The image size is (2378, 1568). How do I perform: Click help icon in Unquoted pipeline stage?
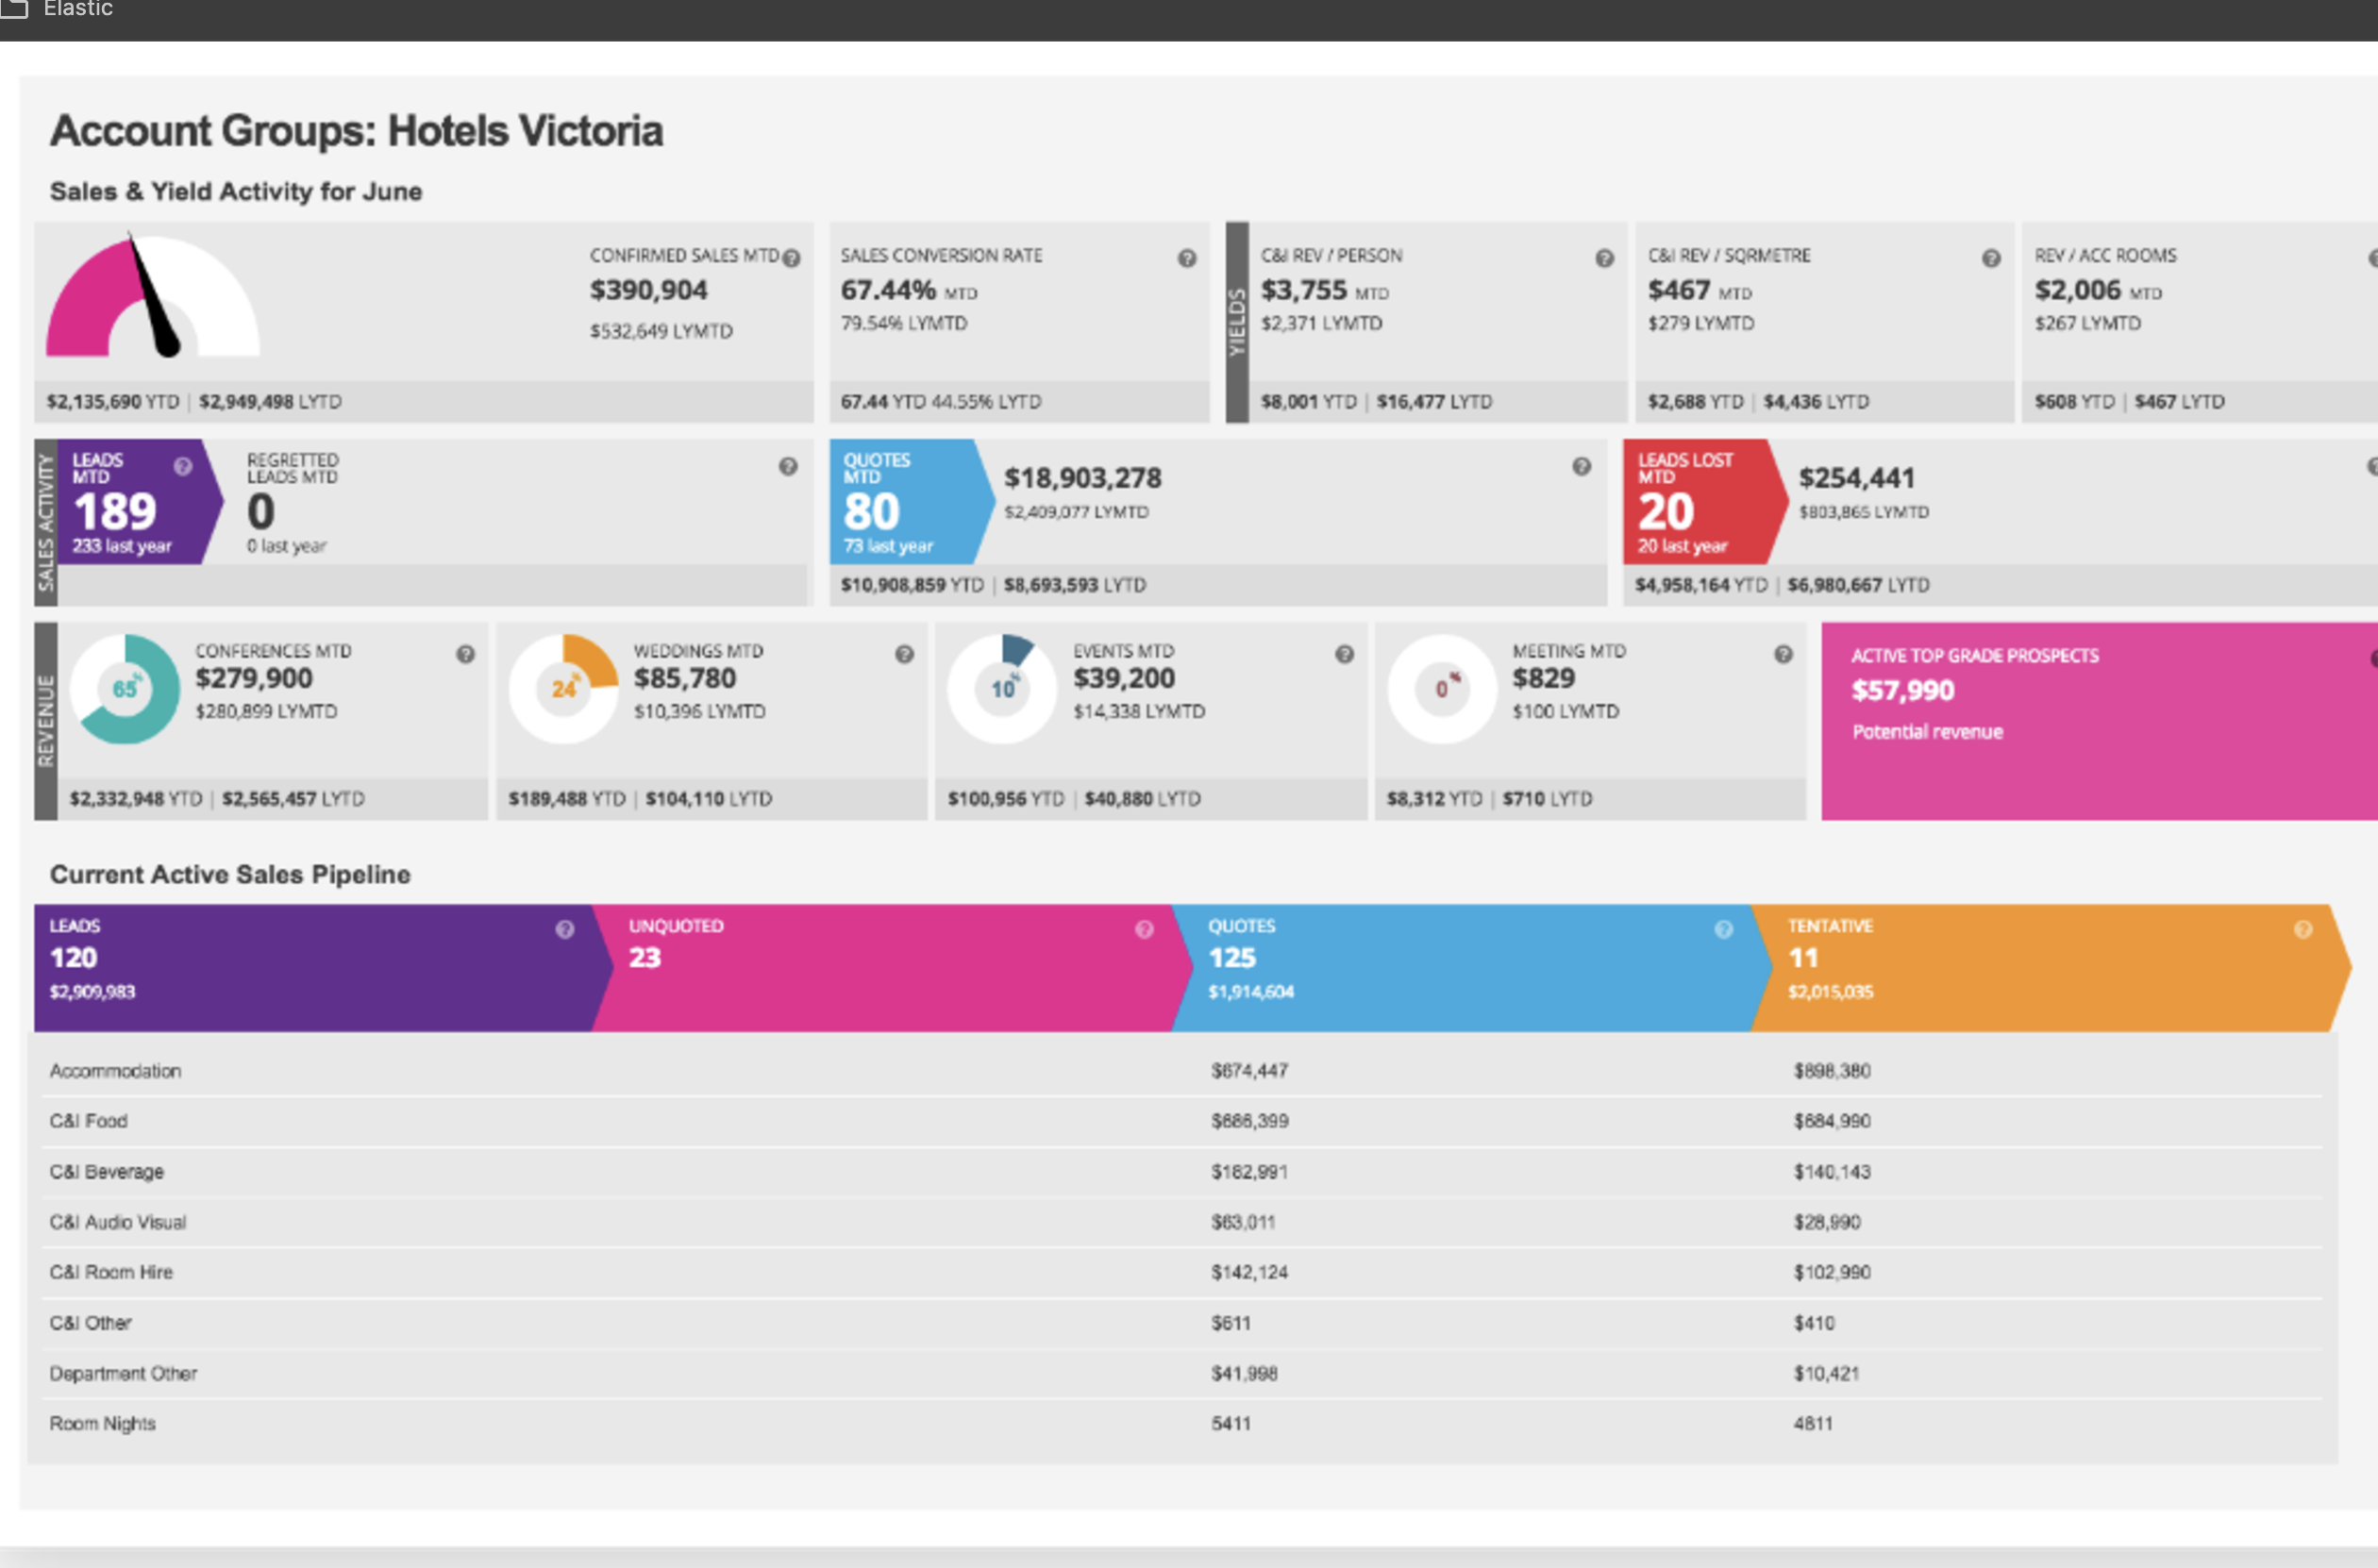(1144, 929)
